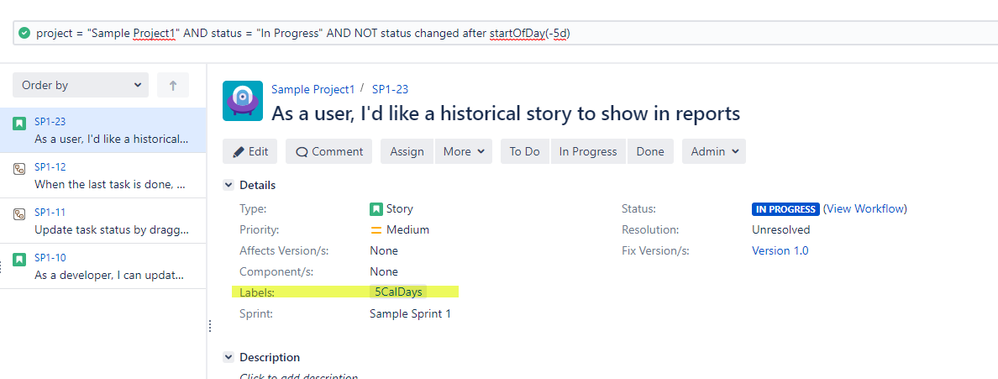Select issue SP1-12 in the list
The height and width of the screenshot is (379, 998).
pos(103,175)
